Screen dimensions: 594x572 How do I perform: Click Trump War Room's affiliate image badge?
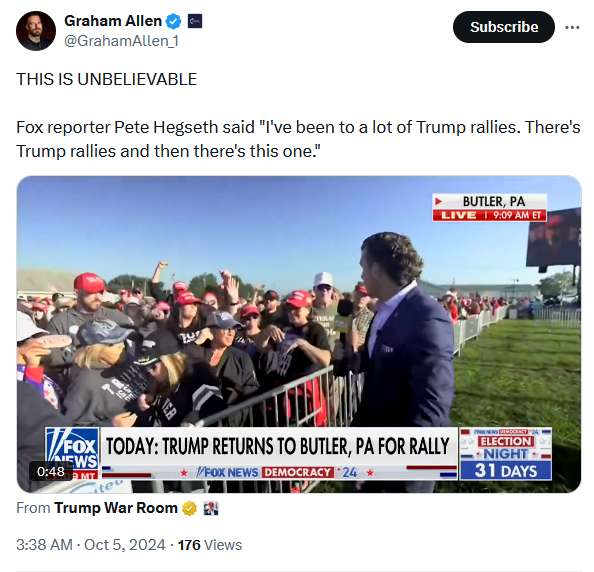point(211,508)
